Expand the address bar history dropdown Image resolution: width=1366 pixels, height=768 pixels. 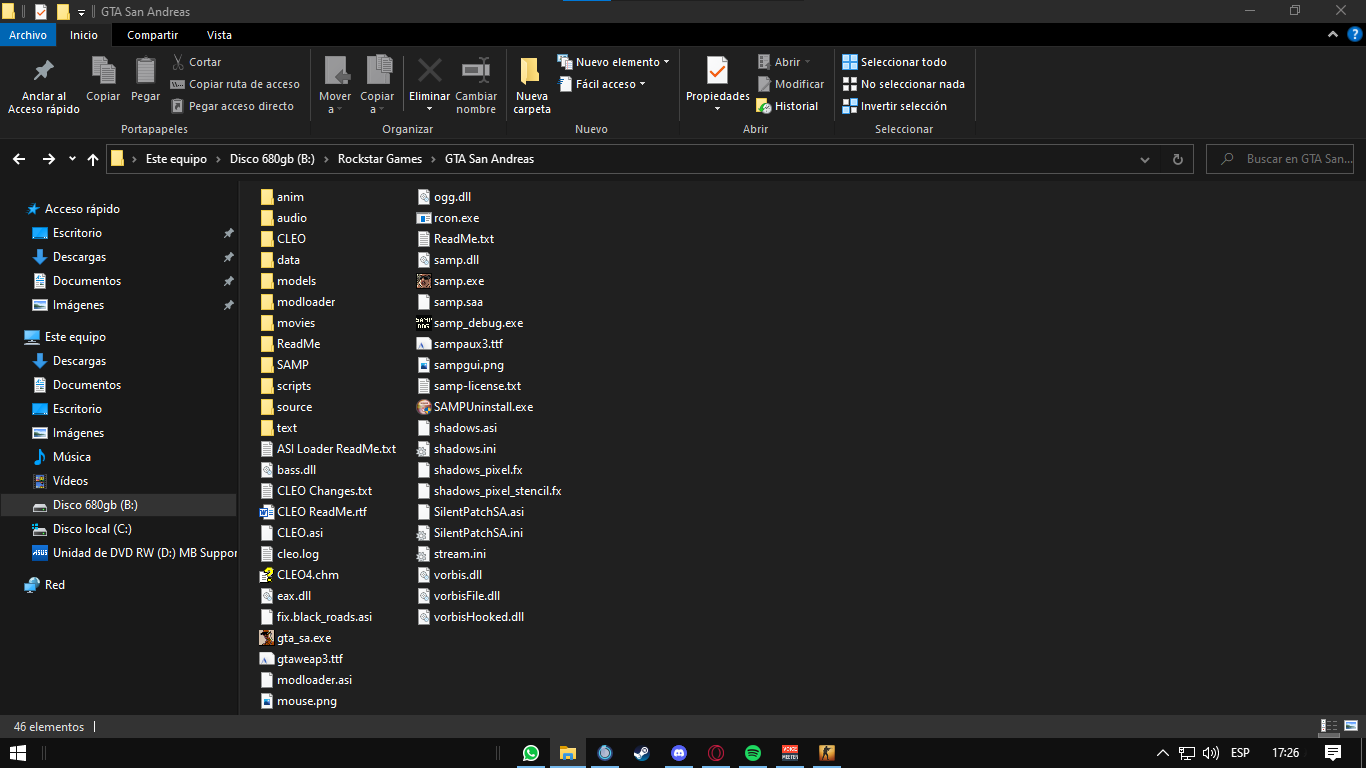[1145, 159]
